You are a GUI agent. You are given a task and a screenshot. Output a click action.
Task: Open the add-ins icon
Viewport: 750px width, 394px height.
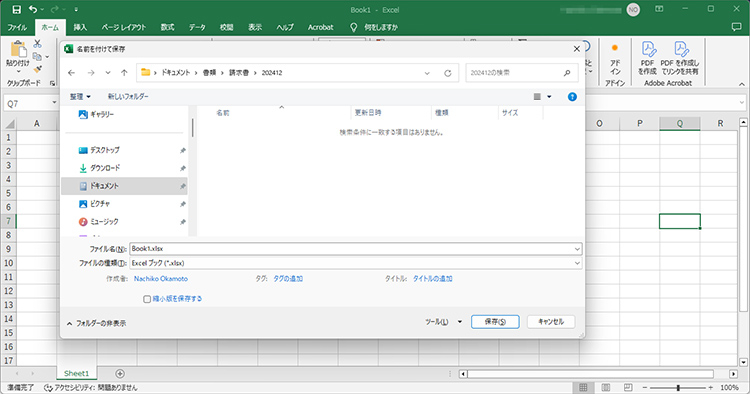pos(615,48)
